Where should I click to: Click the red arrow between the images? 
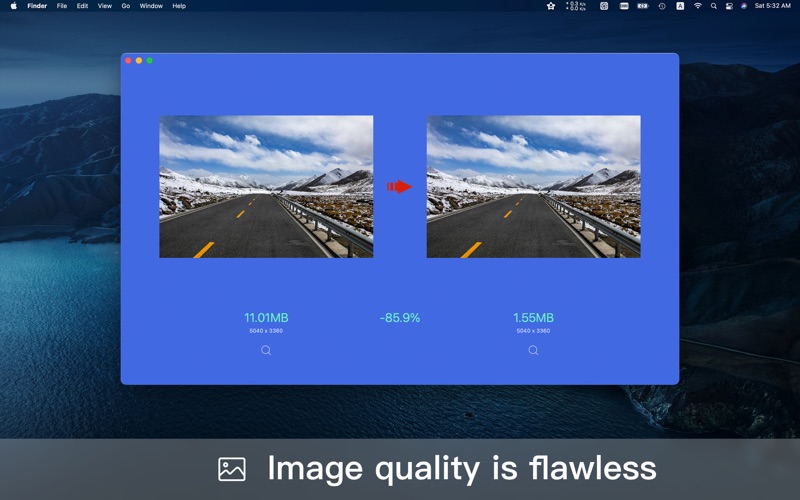[400, 186]
